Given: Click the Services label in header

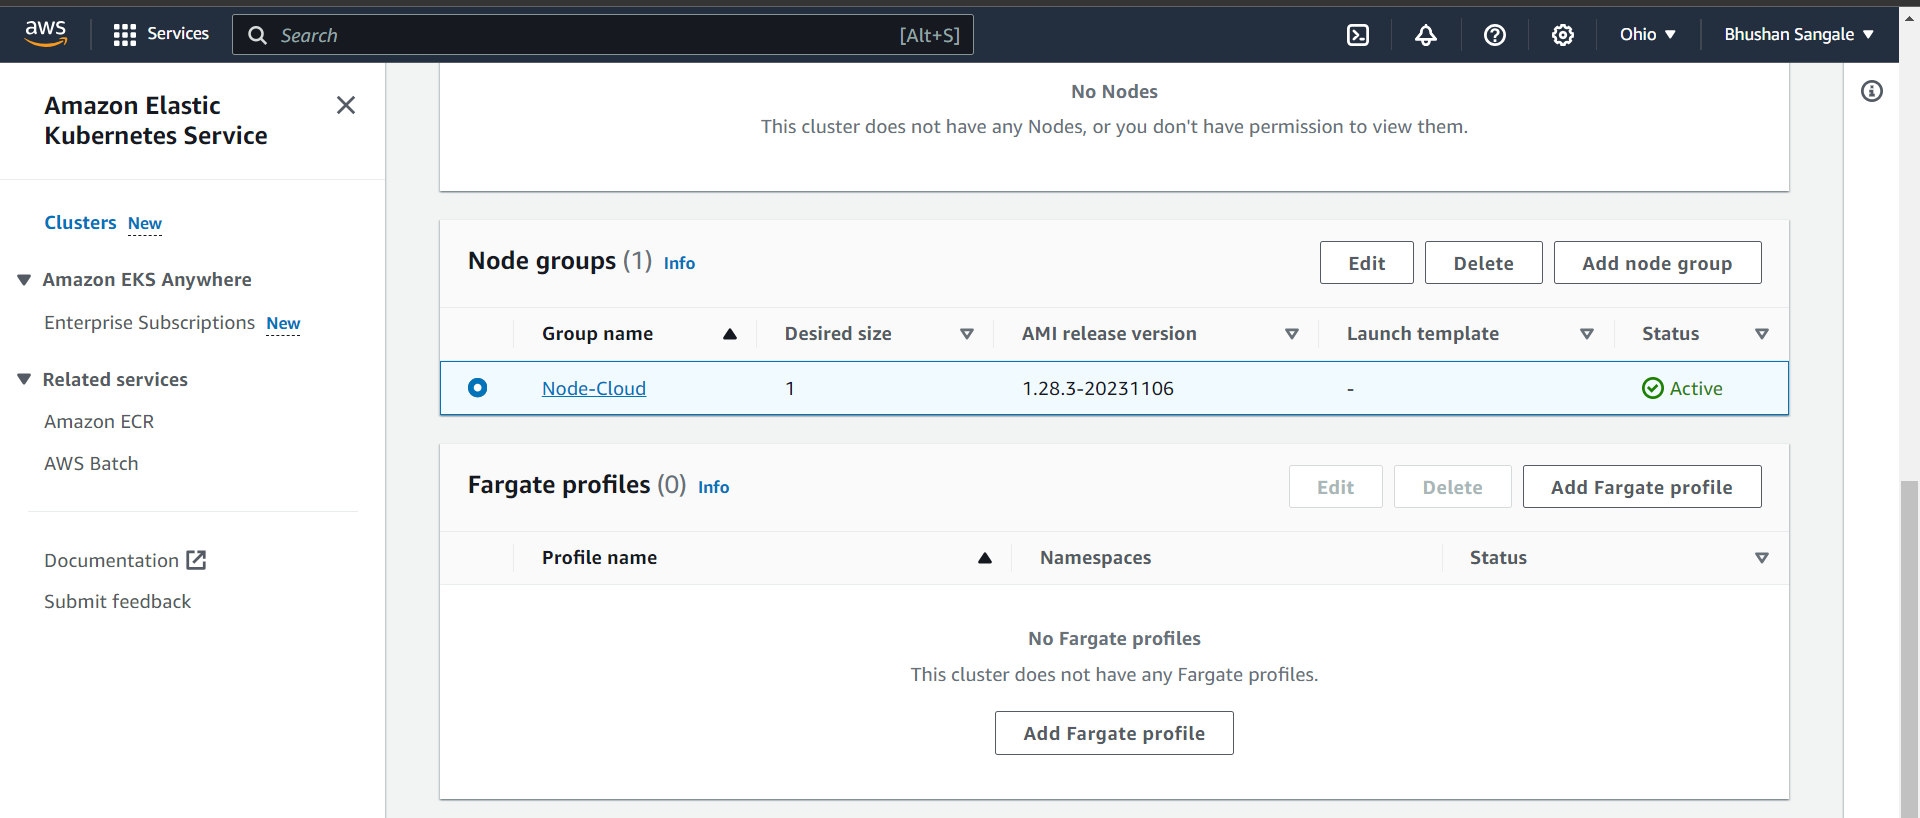Looking at the screenshot, I should [x=178, y=34].
